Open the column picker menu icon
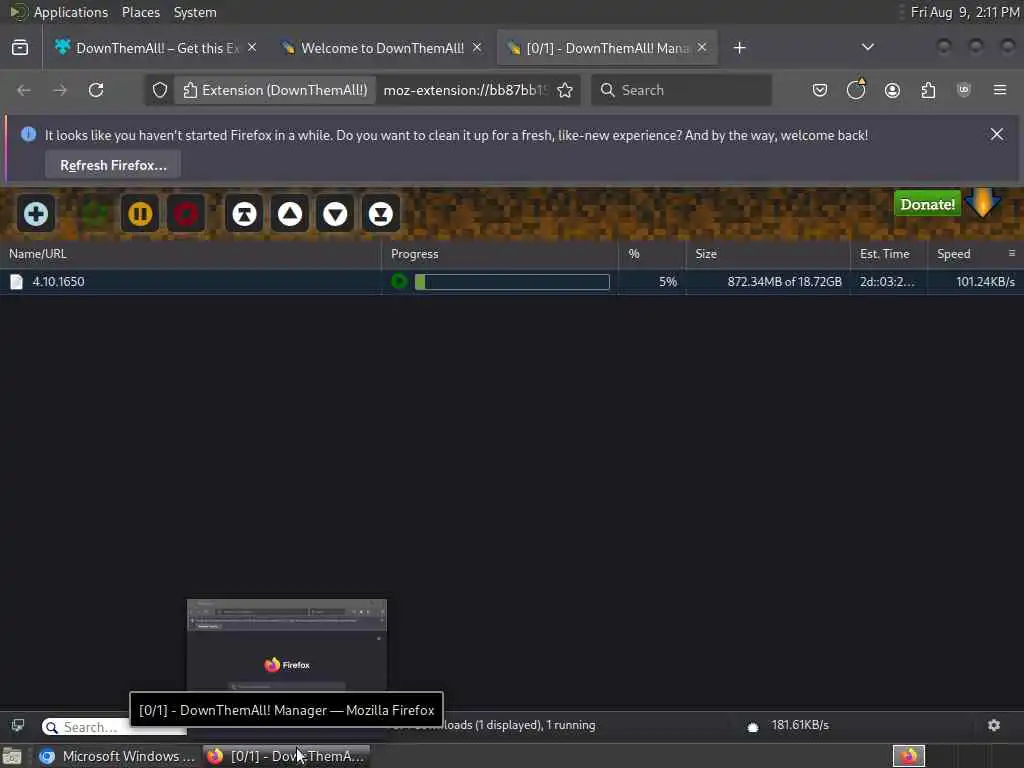The height and width of the screenshot is (768, 1024). click(x=1012, y=253)
